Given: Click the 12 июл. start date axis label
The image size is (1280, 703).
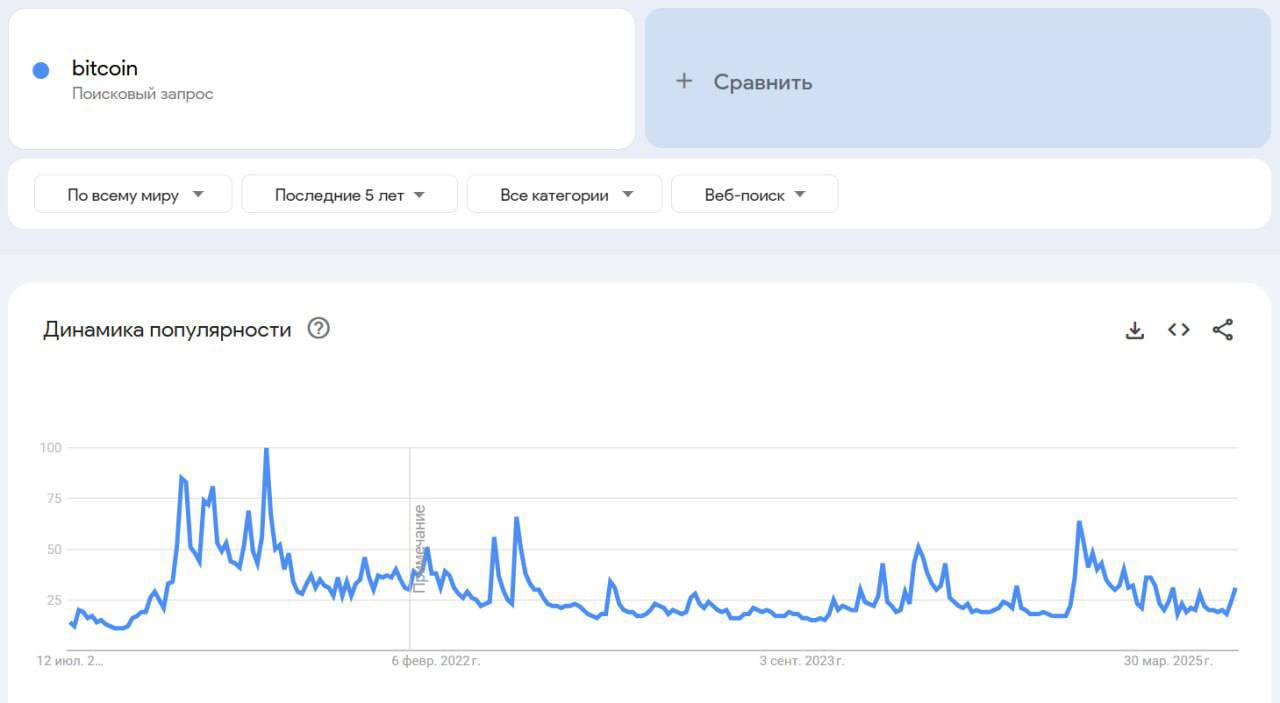Looking at the screenshot, I should point(70,661).
